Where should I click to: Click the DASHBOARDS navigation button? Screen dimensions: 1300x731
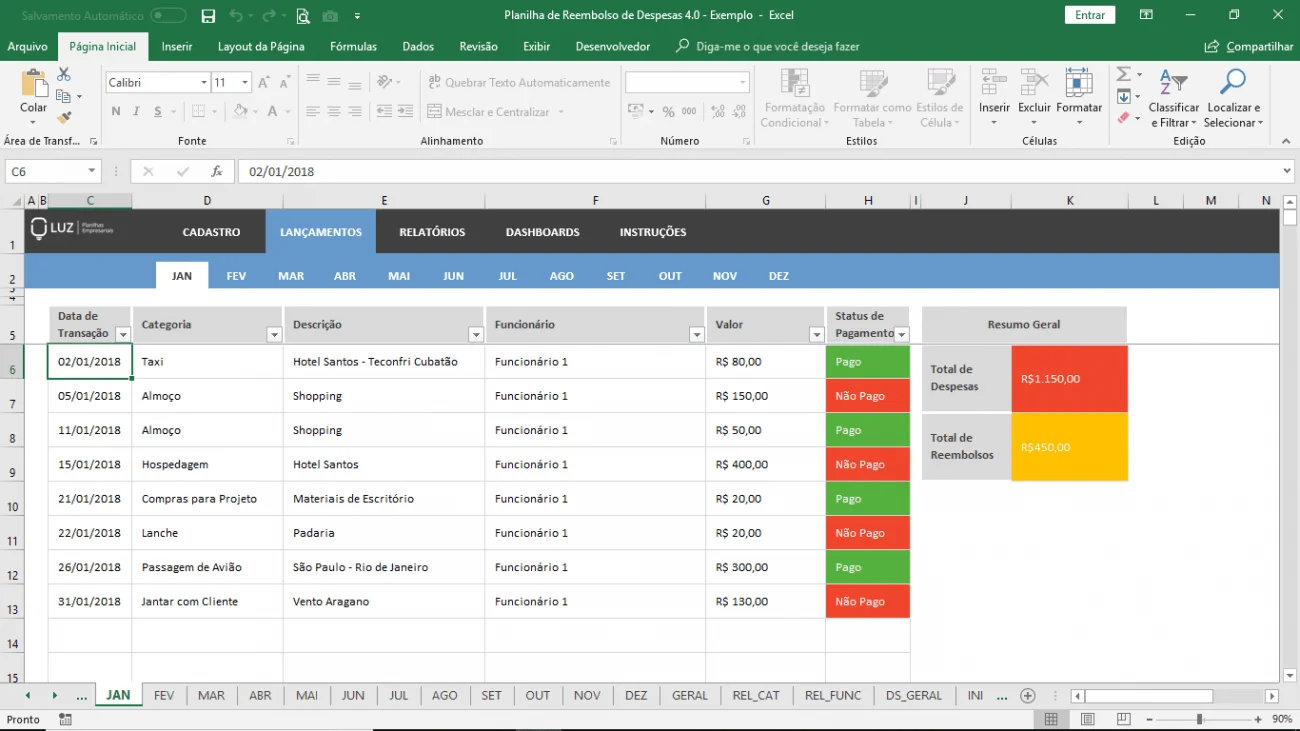542,232
